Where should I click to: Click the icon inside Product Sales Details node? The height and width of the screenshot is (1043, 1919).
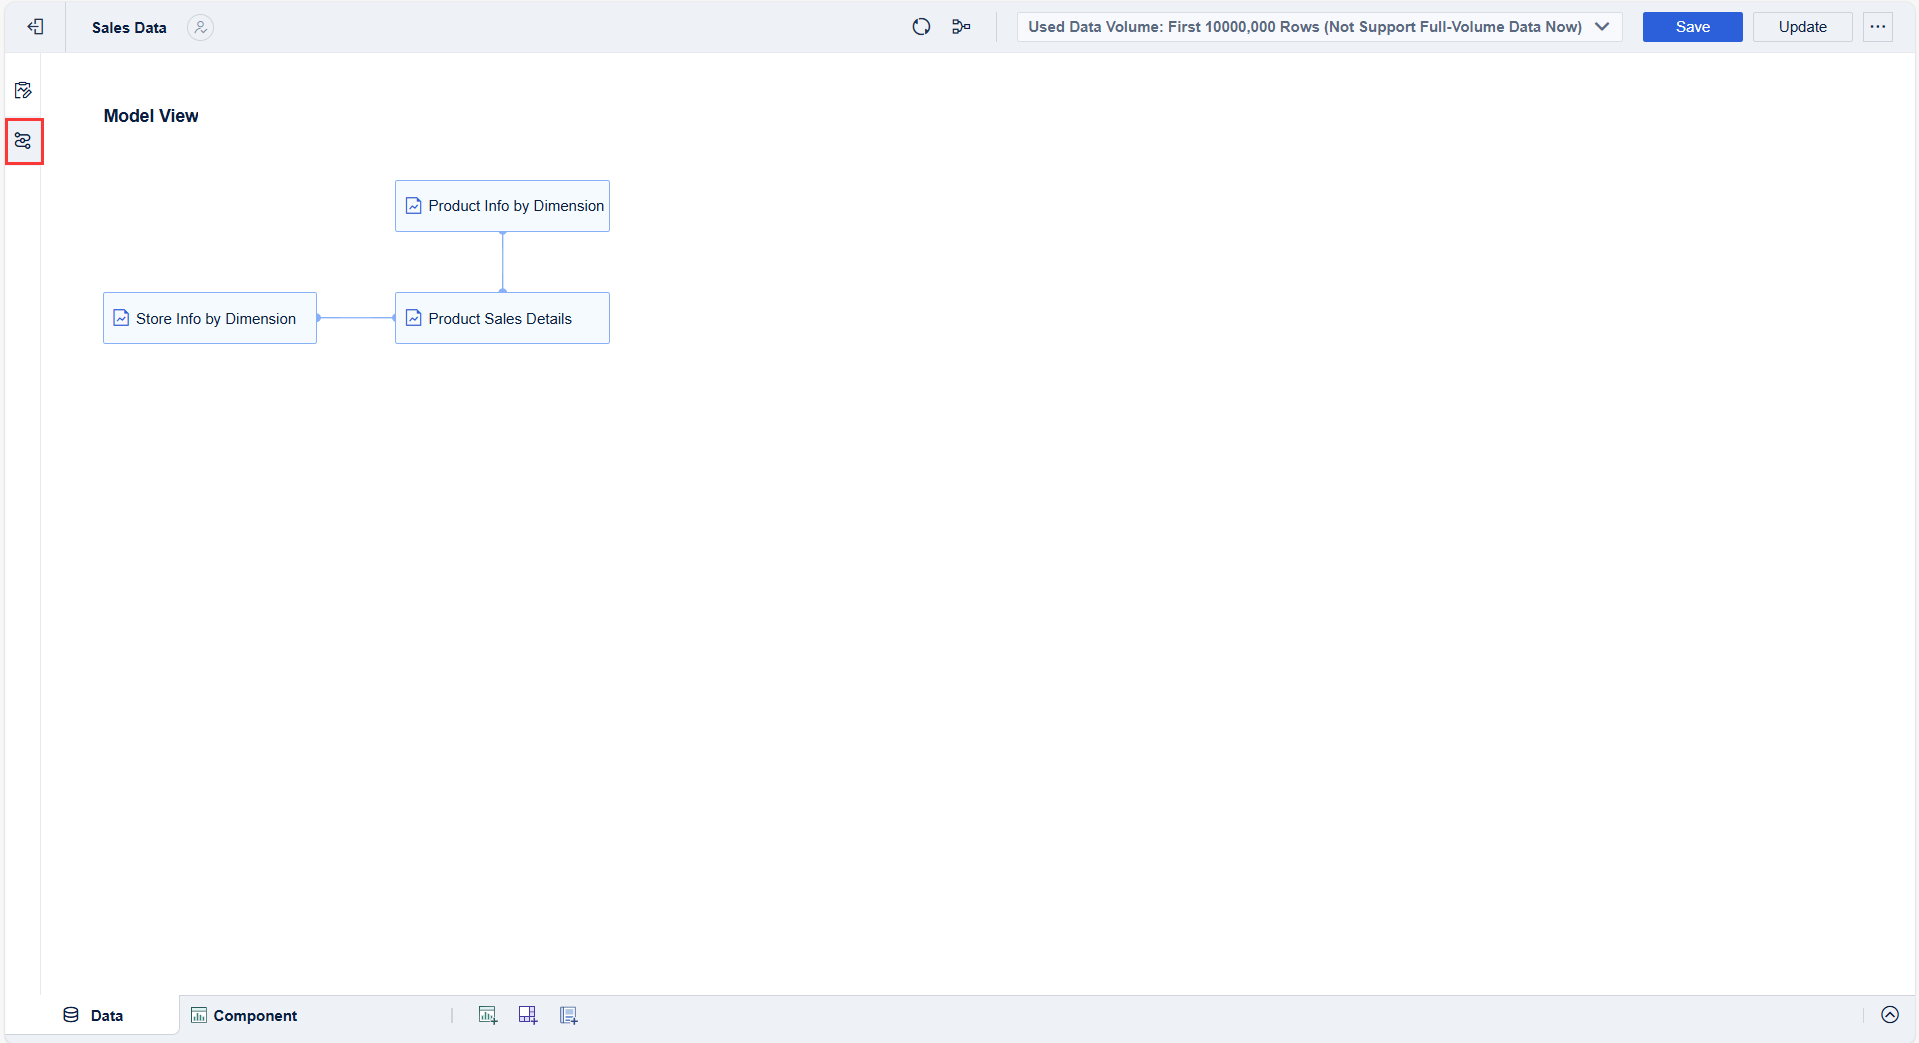413,318
